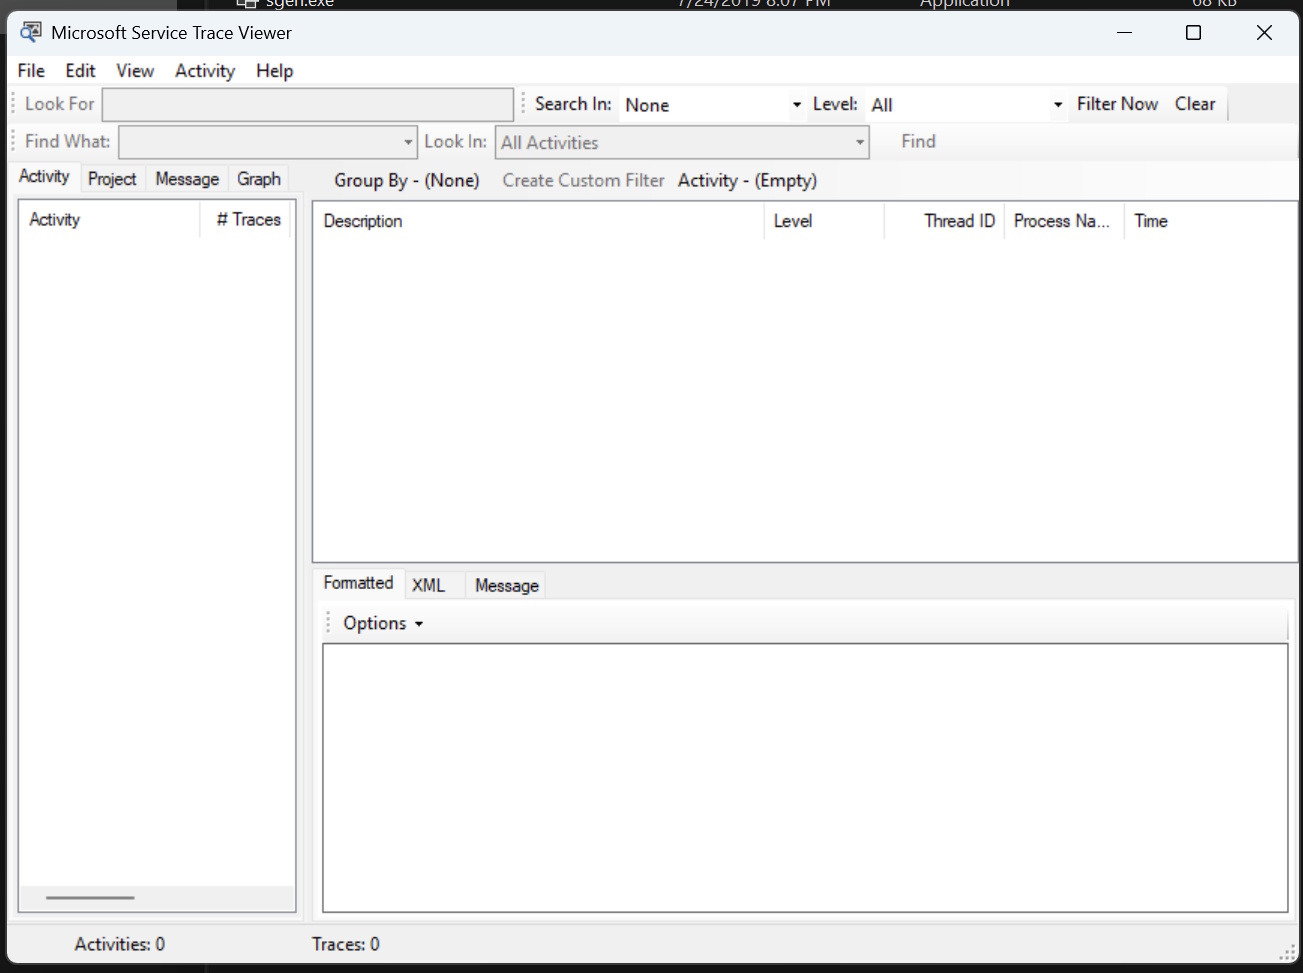Open the Group By - (None) menu
The image size is (1303, 973).
coord(407,181)
